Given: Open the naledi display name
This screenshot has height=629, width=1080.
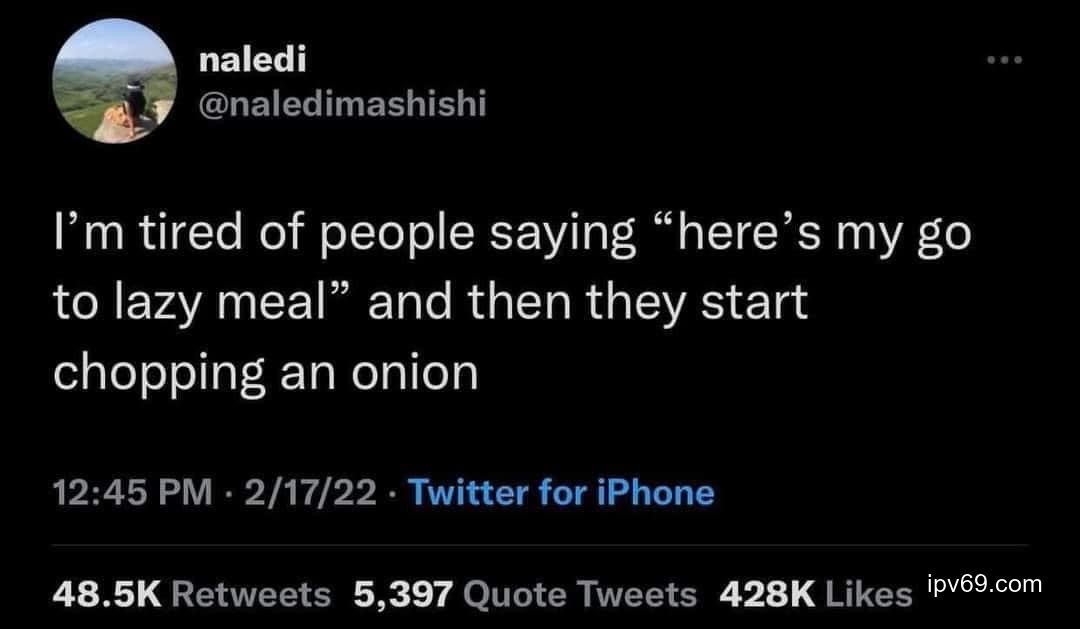Looking at the screenshot, I should (x=253, y=61).
